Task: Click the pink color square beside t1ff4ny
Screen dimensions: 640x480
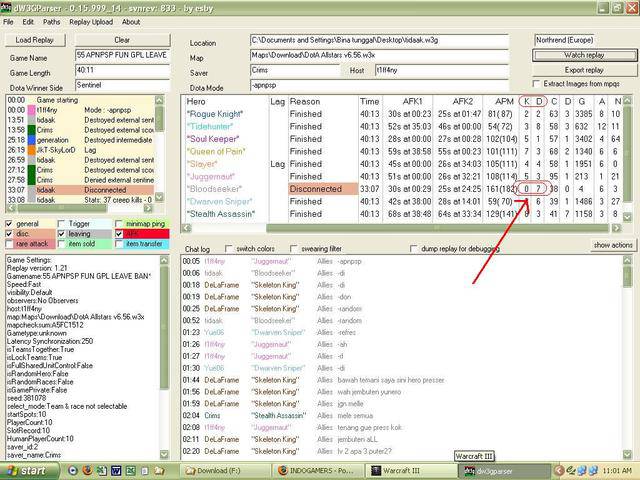Action: click(x=31, y=110)
